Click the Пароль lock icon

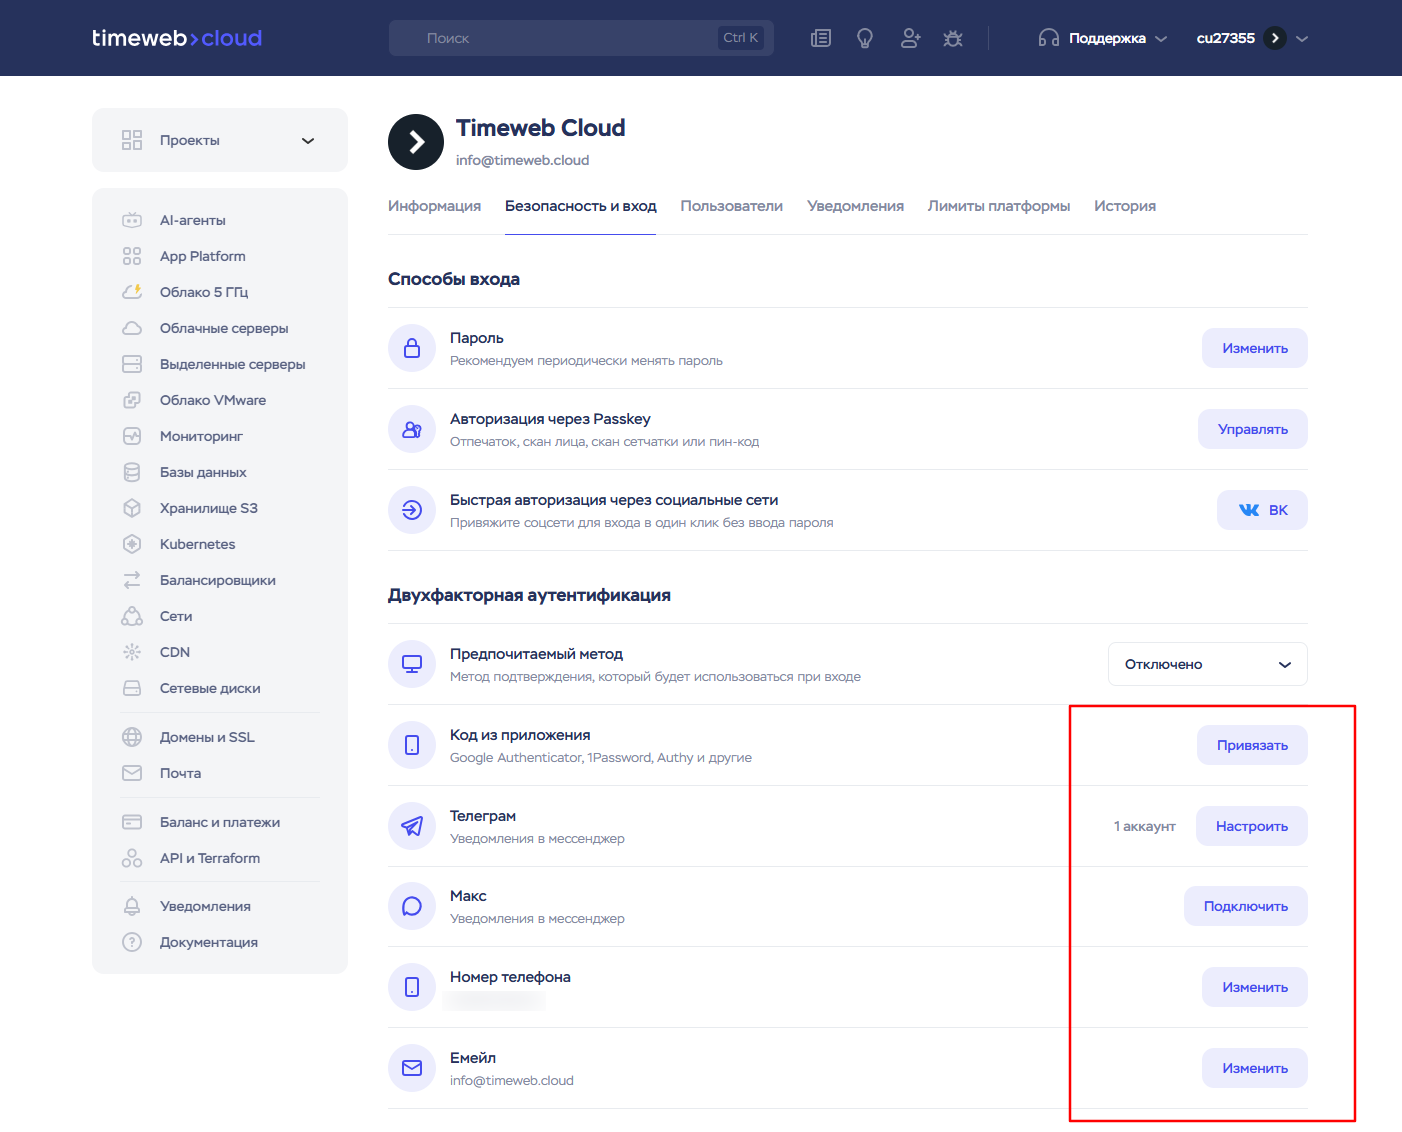[x=412, y=348]
